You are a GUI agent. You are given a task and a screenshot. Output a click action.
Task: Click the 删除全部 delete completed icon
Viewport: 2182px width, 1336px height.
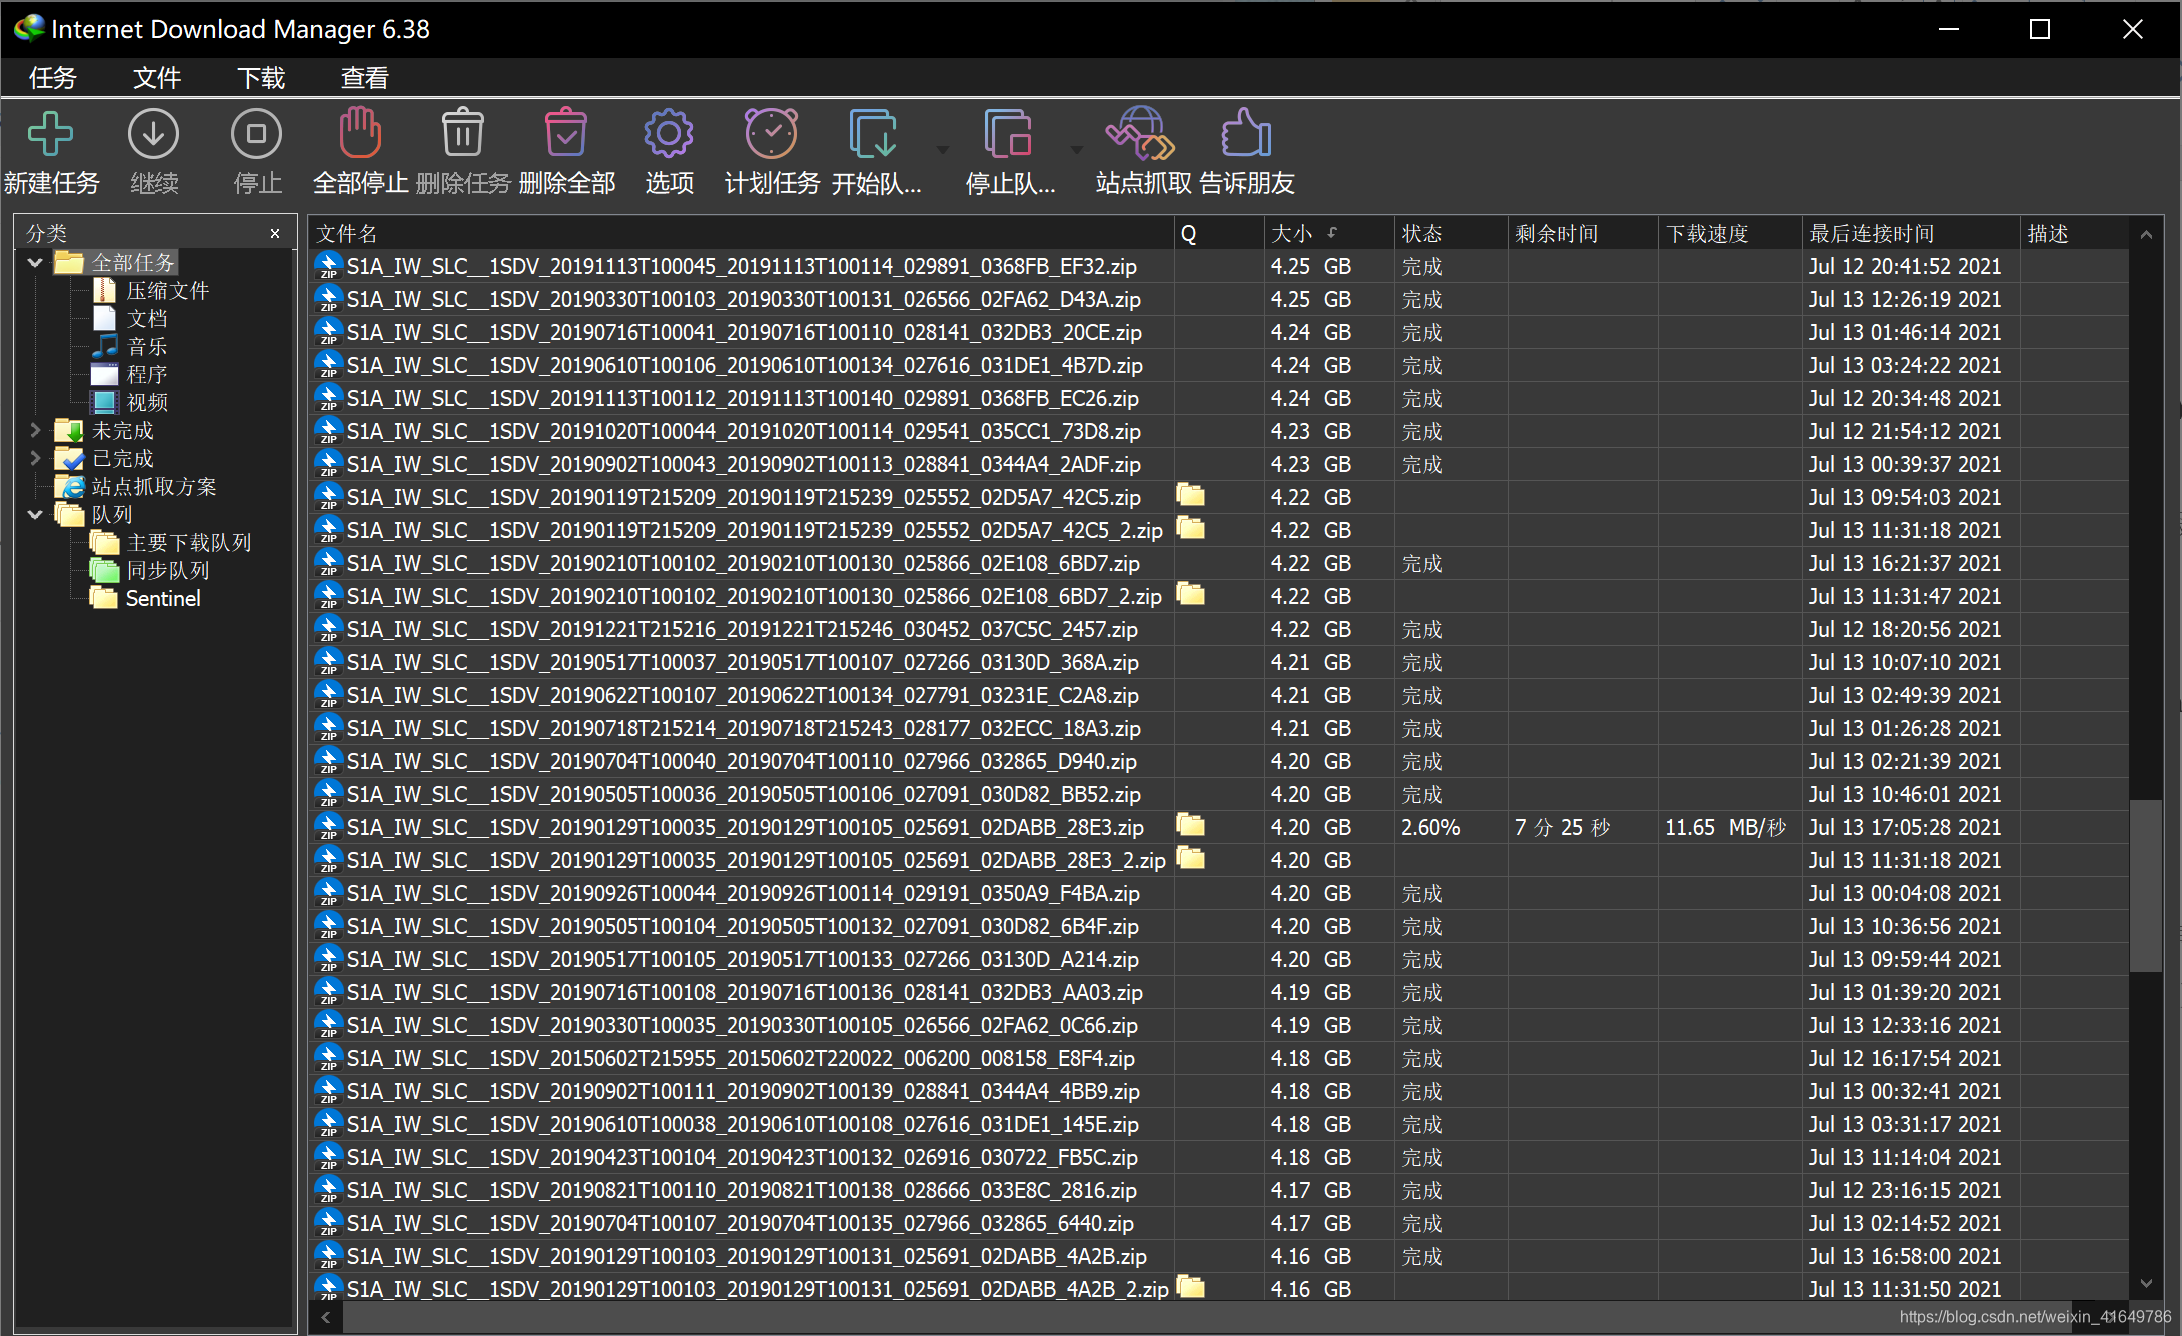[x=566, y=135]
